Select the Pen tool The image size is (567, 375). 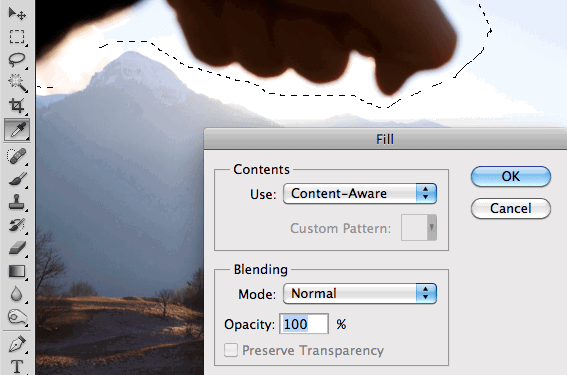[x=17, y=344]
